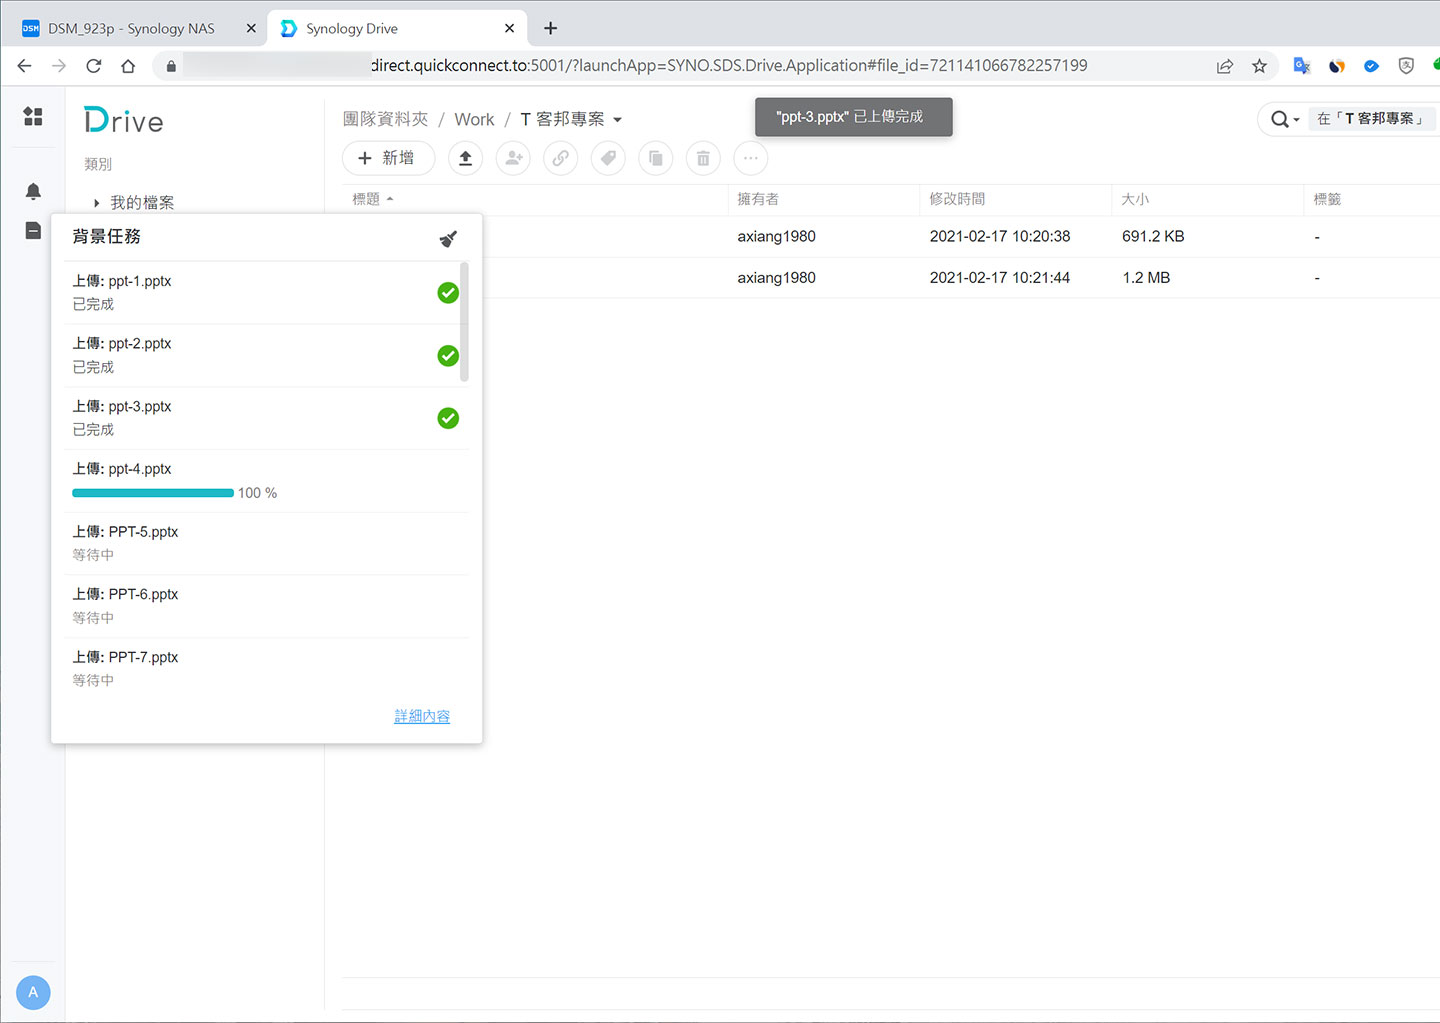Open the notifications bell in the sidebar

click(33, 191)
